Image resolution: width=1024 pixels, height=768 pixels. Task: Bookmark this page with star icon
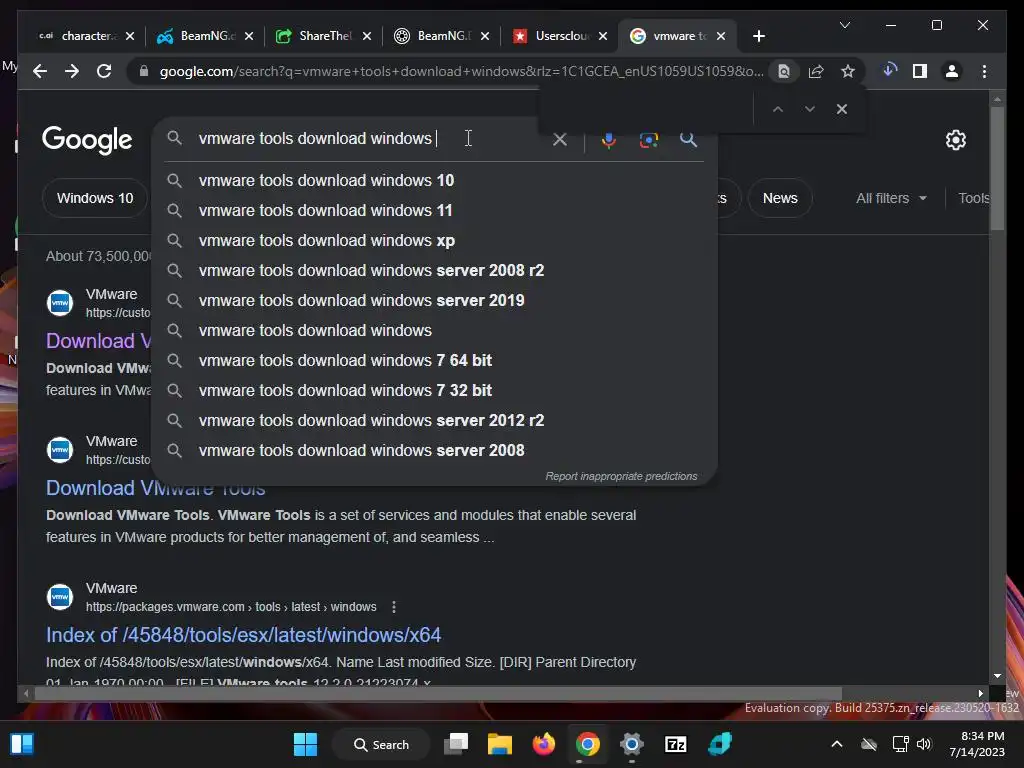pos(848,71)
